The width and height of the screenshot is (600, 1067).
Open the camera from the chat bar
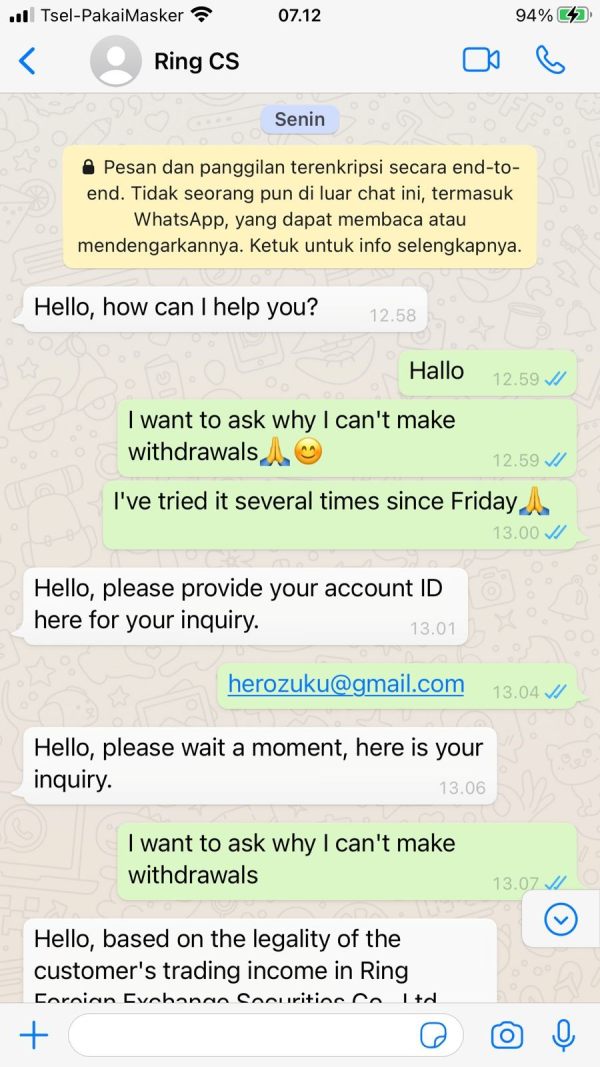[x=506, y=1036]
